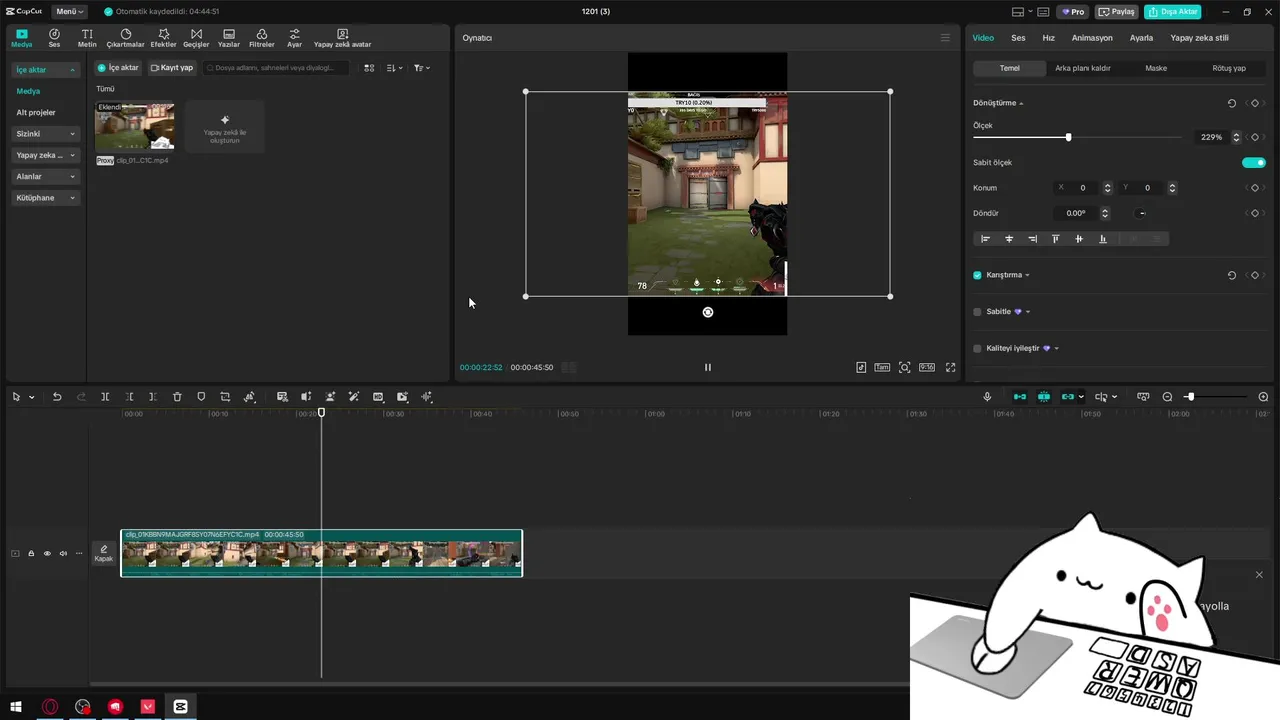The width and height of the screenshot is (1280, 720).
Task: Select the clip_01 media thumbnail
Action: (134, 126)
